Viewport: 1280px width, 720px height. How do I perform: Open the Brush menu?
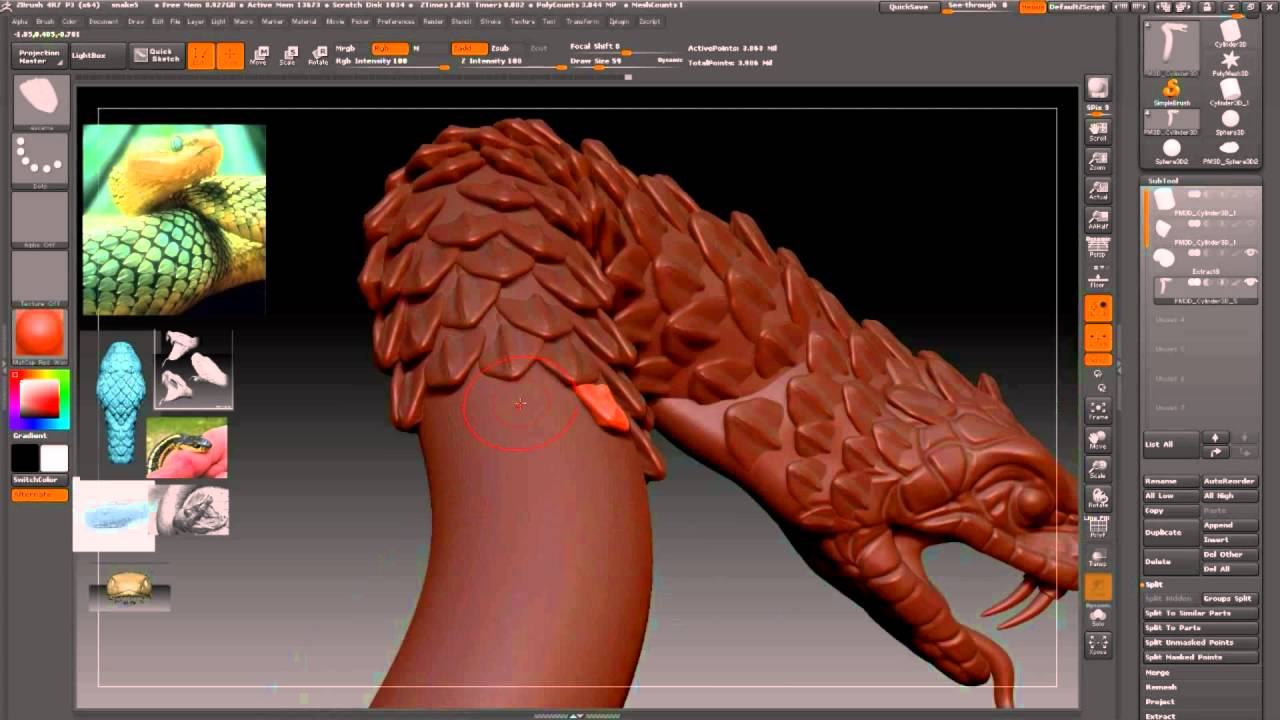45,21
